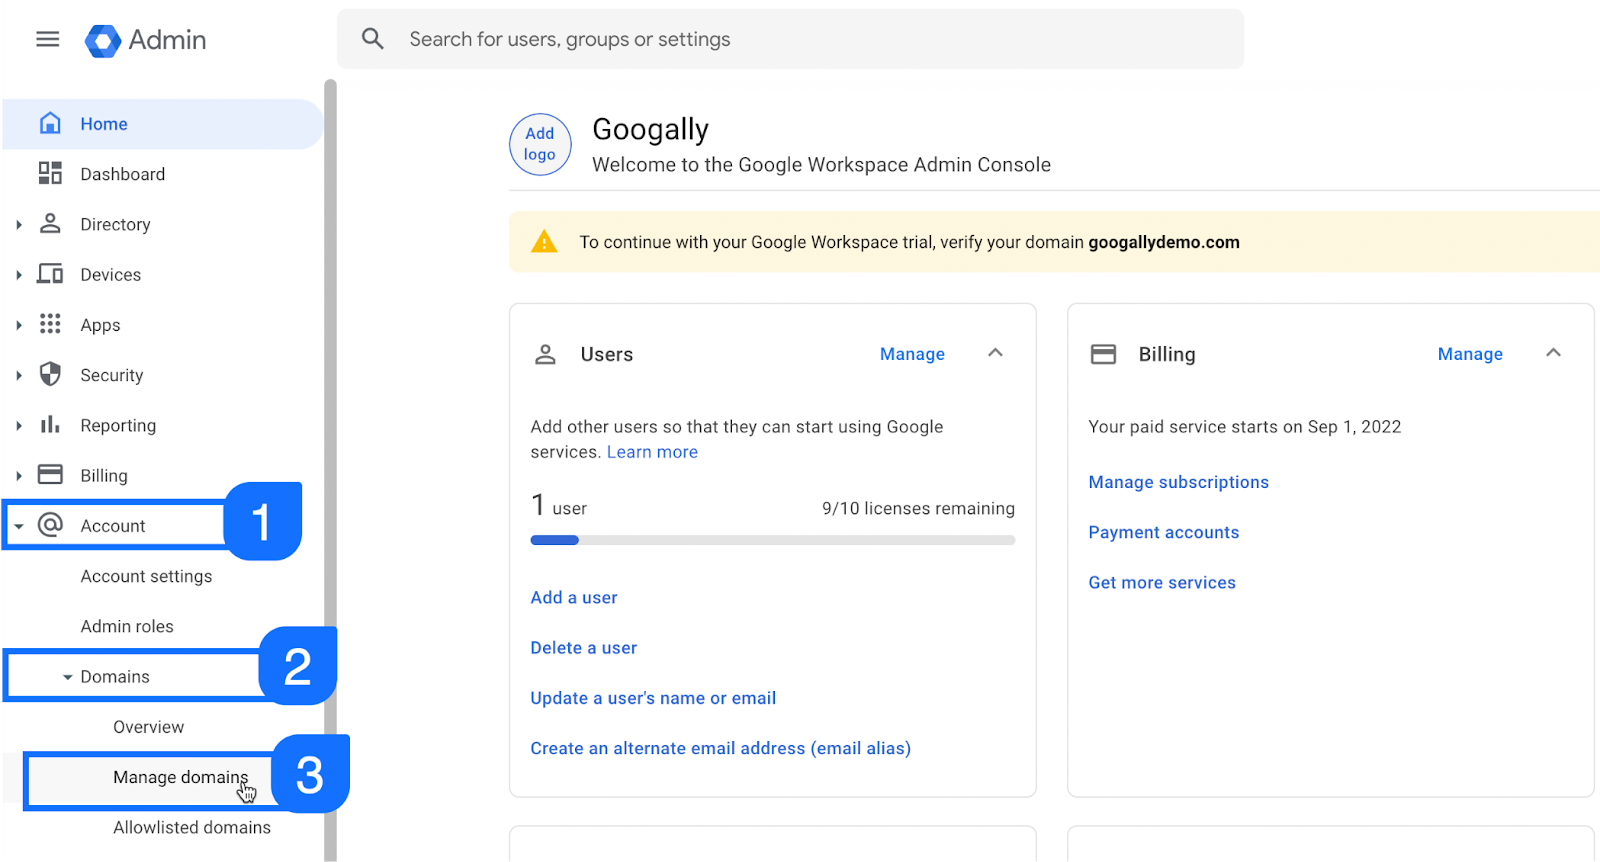
Task: Click the Dashboard grid icon
Action: pyautogui.click(x=50, y=173)
